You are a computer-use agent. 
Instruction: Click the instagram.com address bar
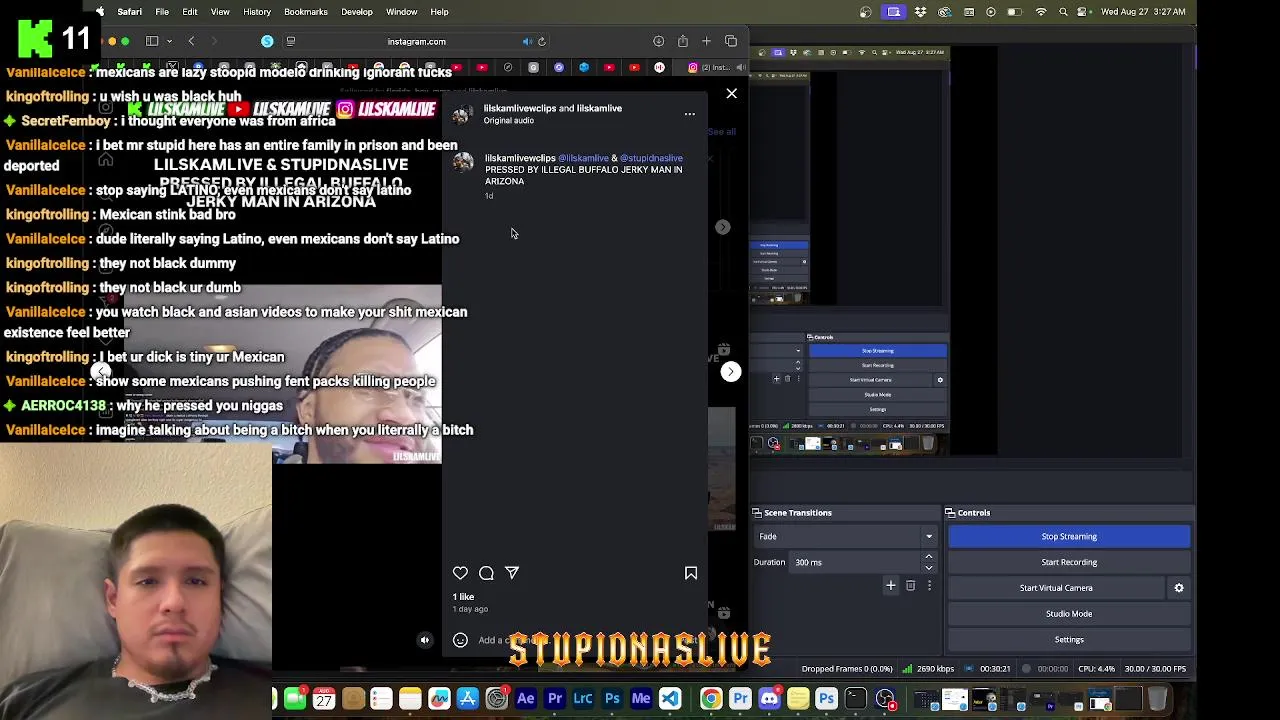pos(417,41)
